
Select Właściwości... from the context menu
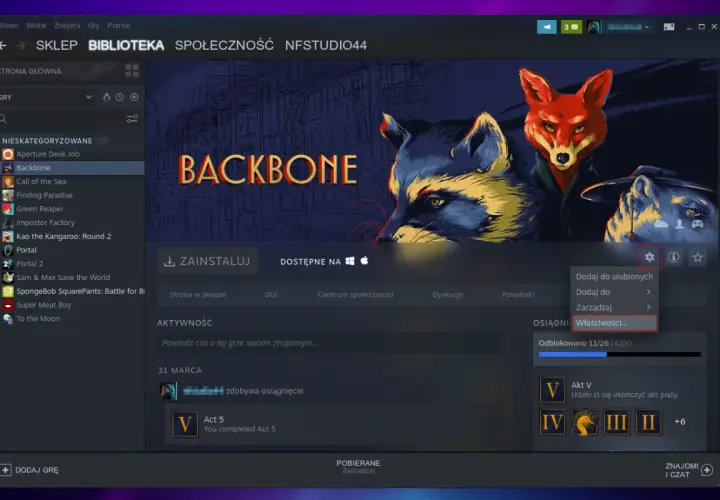(x=614, y=323)
